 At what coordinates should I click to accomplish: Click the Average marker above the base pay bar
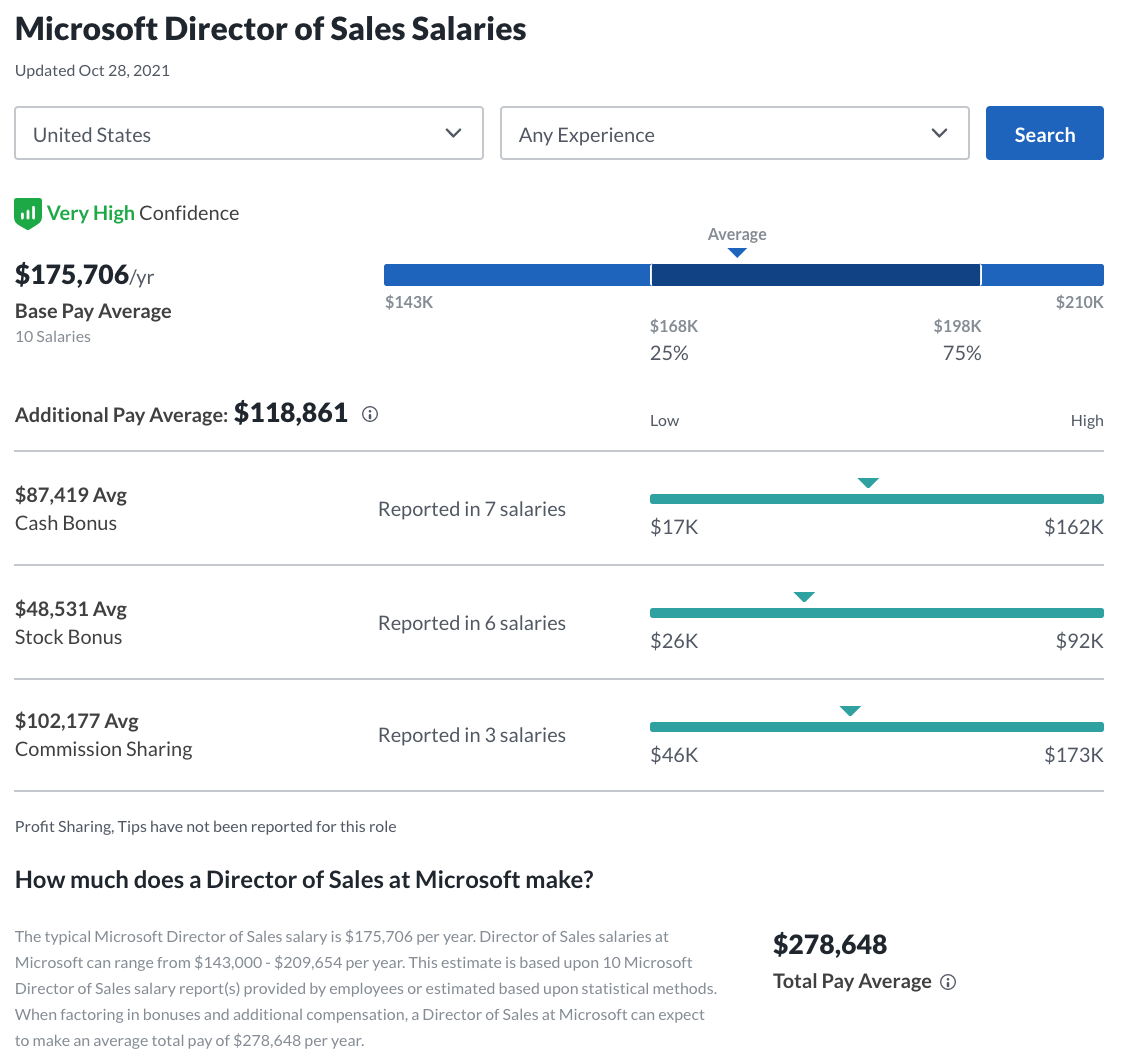[x=737, y=254]
